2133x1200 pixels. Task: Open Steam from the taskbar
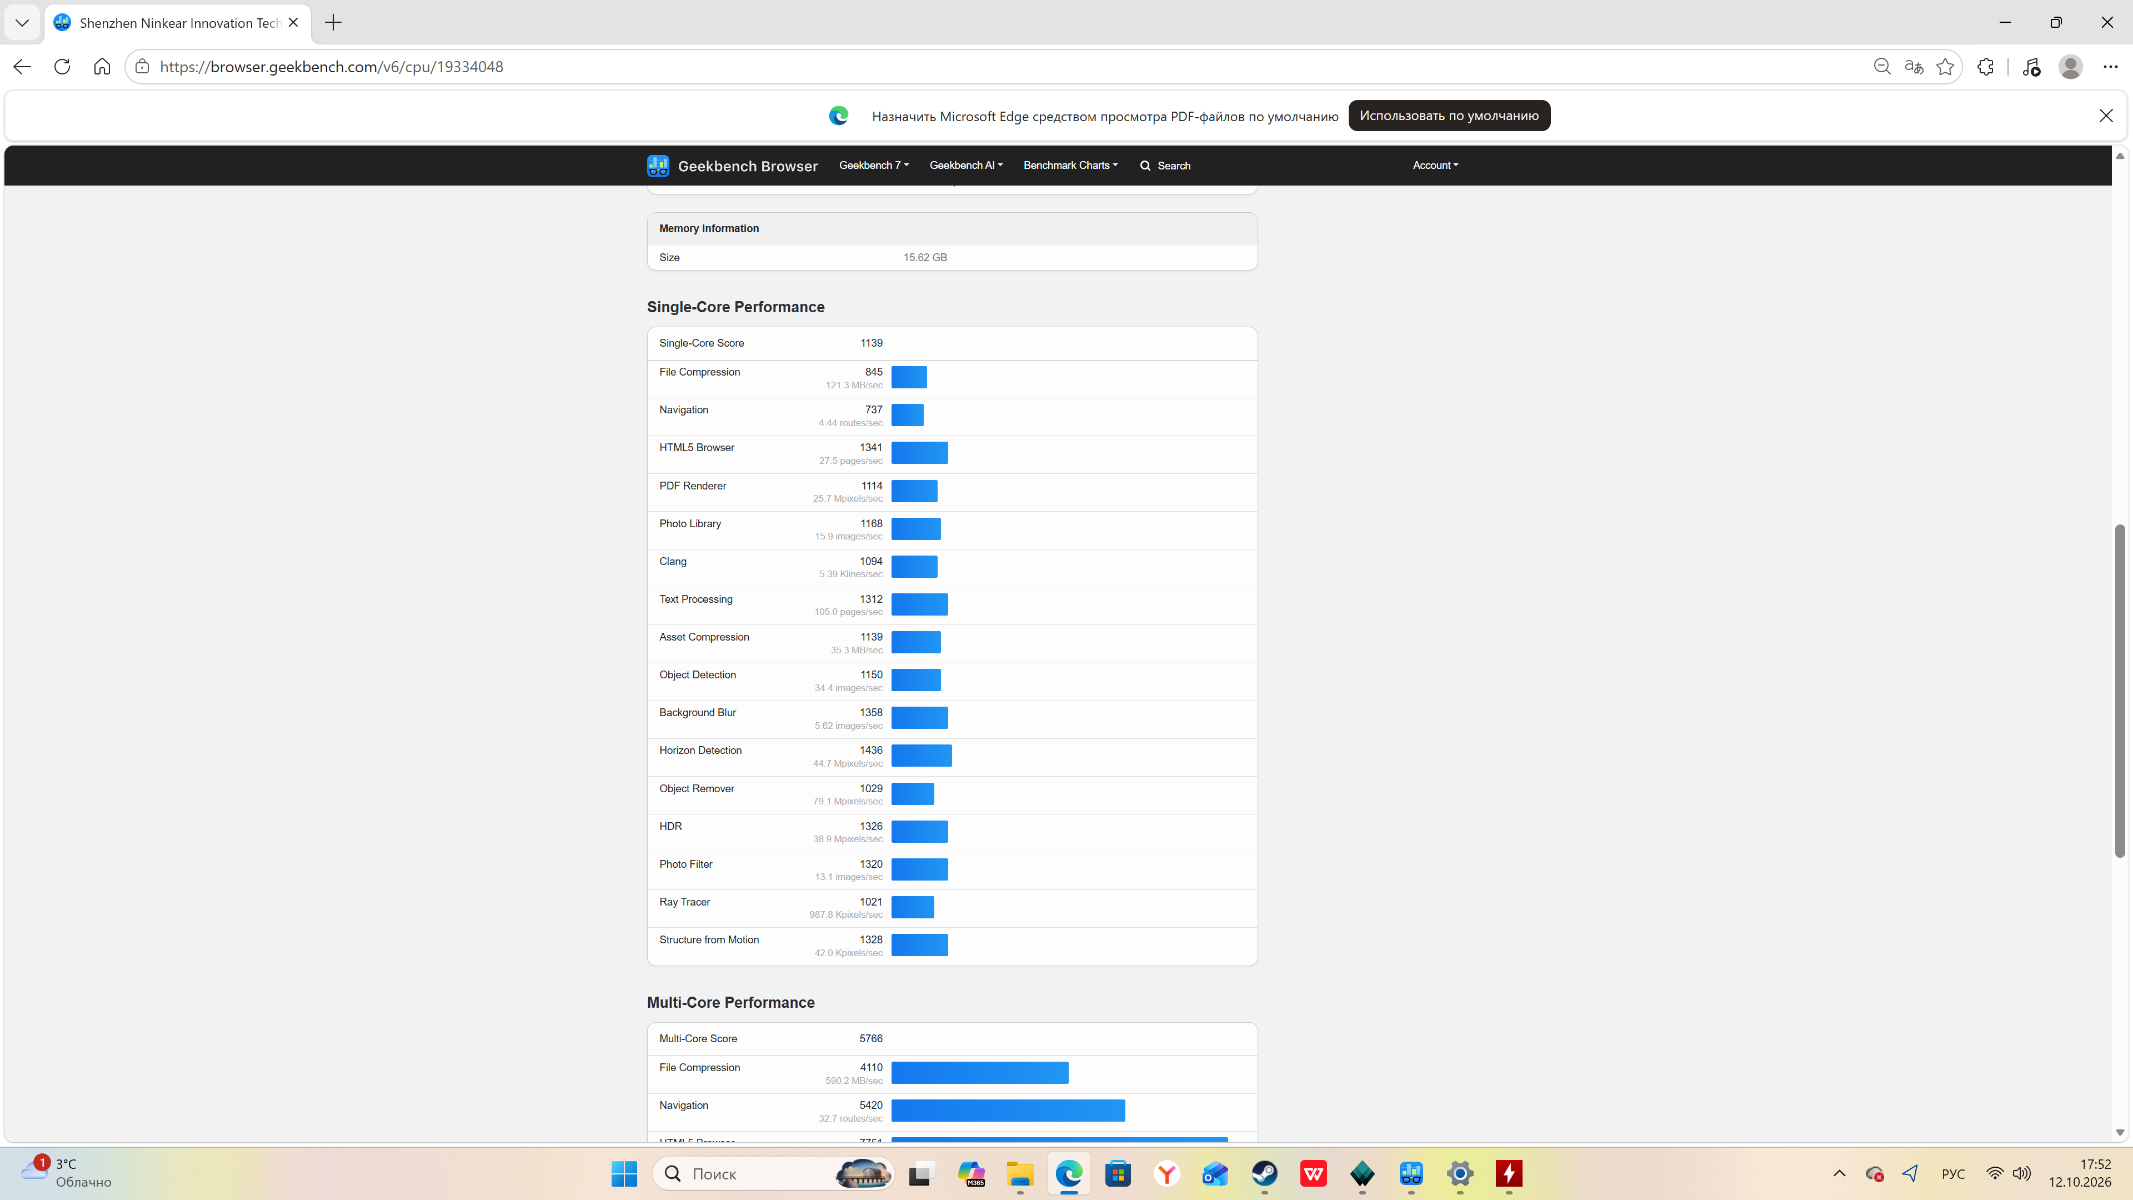[1264, 1173]
